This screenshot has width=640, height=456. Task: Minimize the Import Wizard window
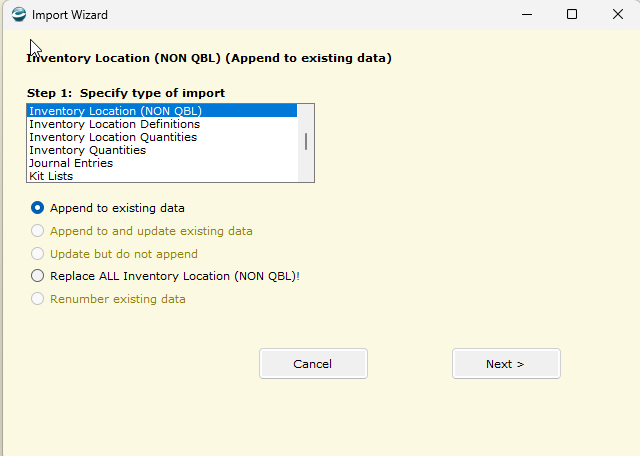[527, 15]
